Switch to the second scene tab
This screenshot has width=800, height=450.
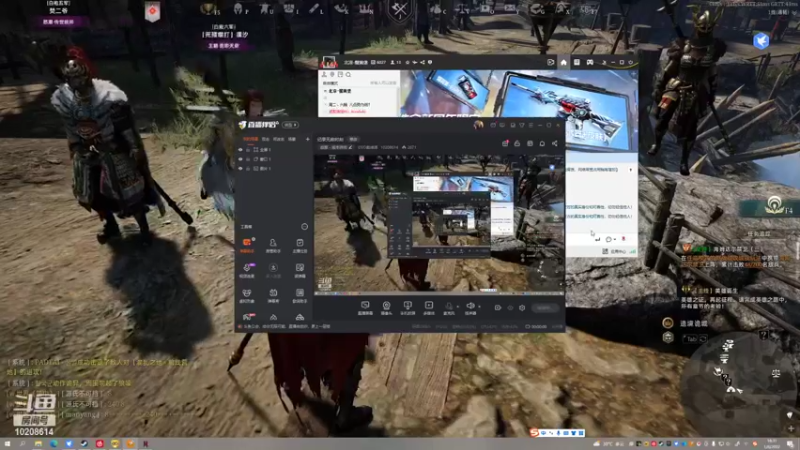pos(265,139)
